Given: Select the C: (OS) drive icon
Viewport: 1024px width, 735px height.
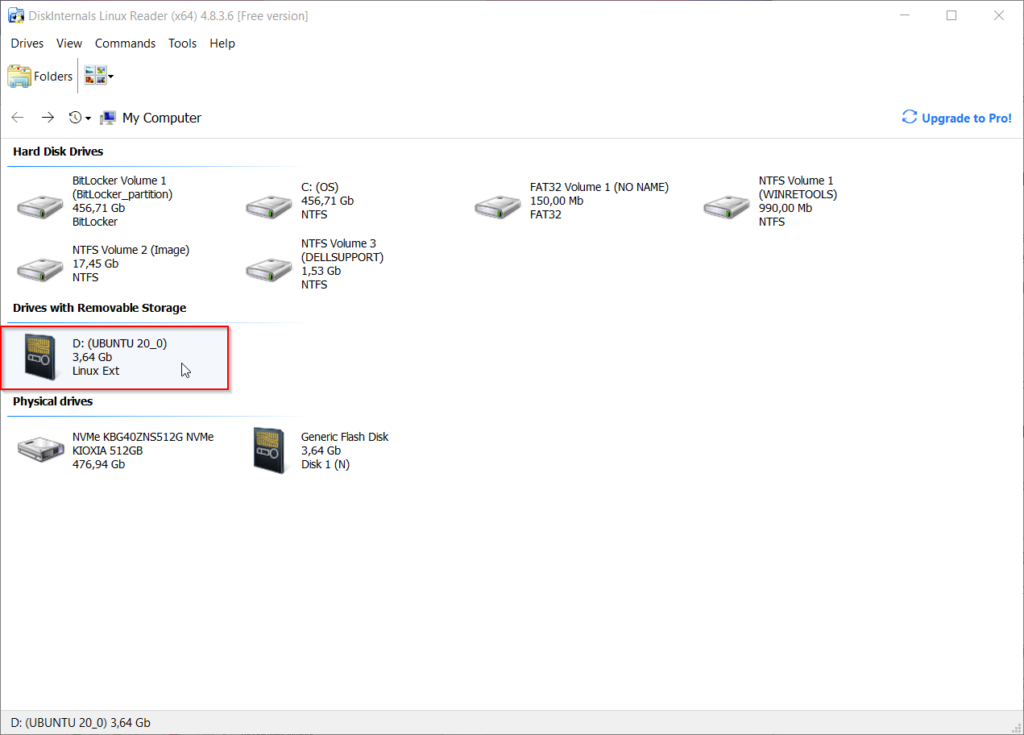Looking at the screenshot, I should click(268, 206).
